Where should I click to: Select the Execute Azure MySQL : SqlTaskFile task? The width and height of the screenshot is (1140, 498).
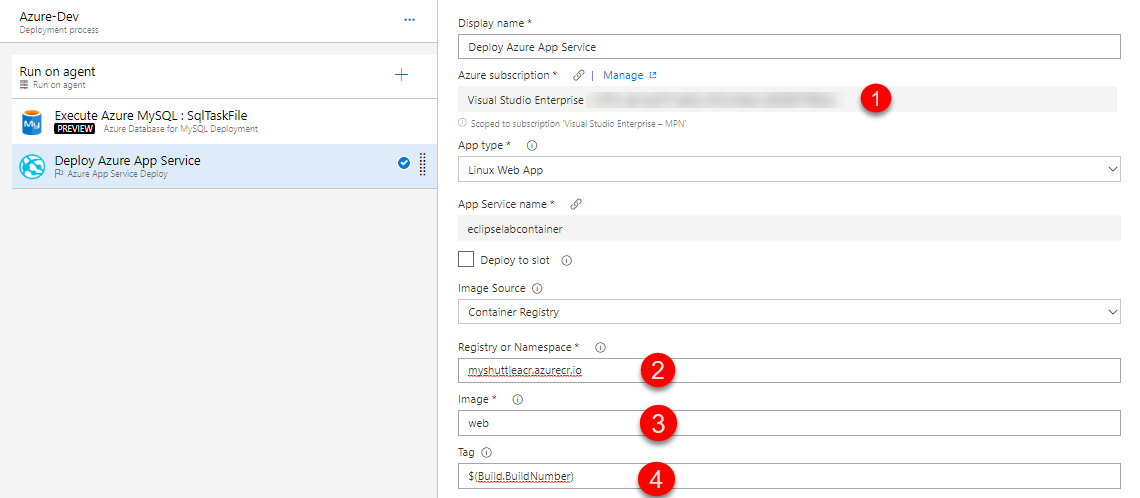224,121
